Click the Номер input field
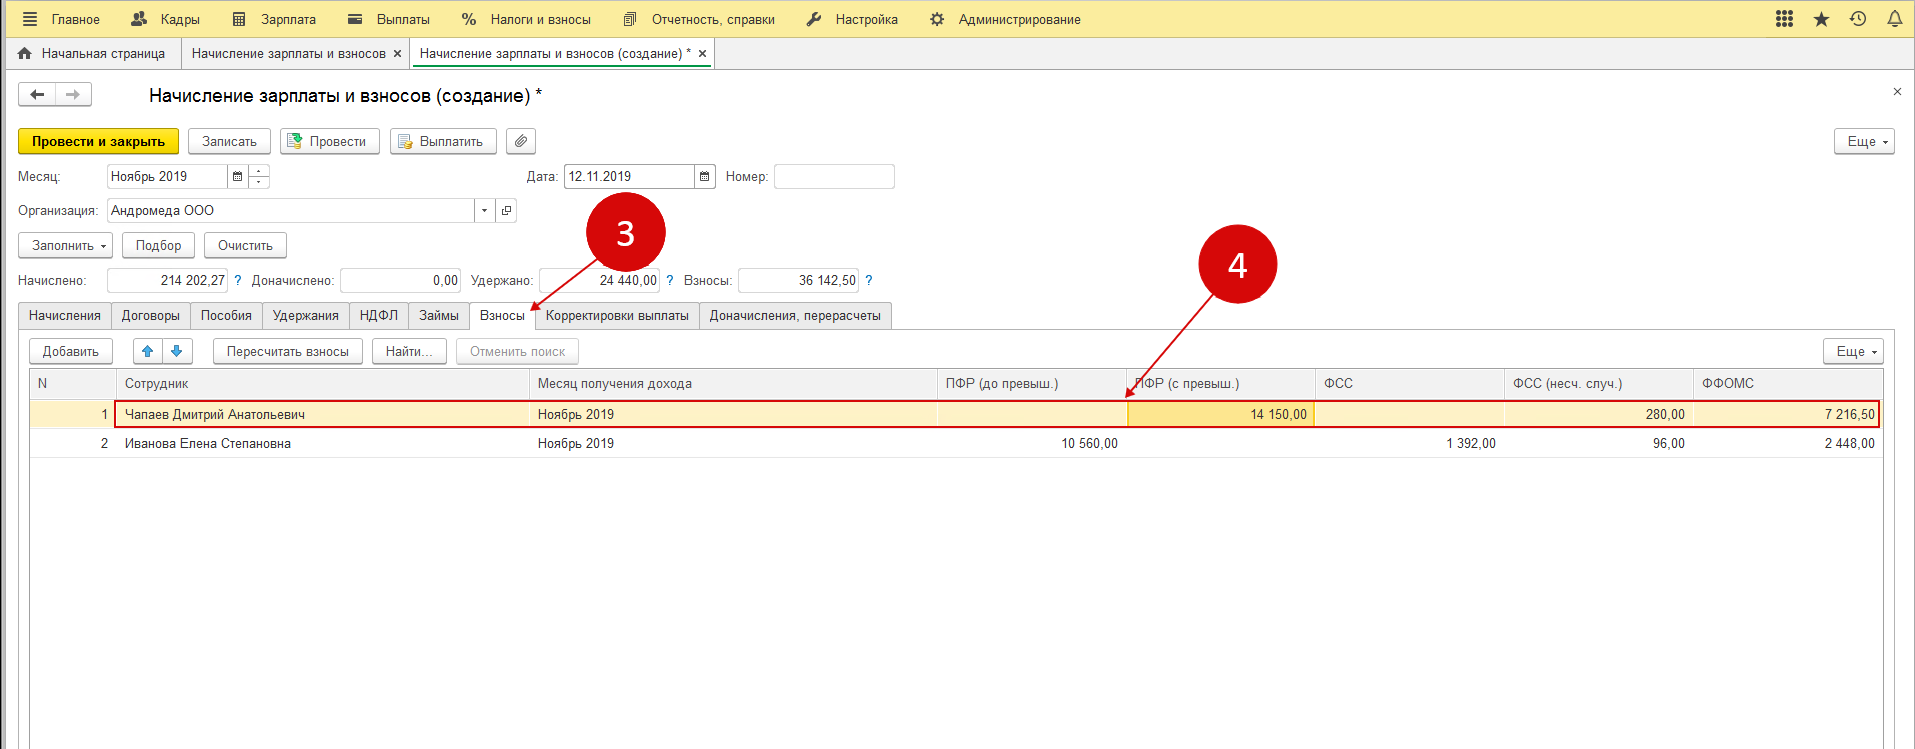Screen dimensions: 1915x749 click(834, 176)
